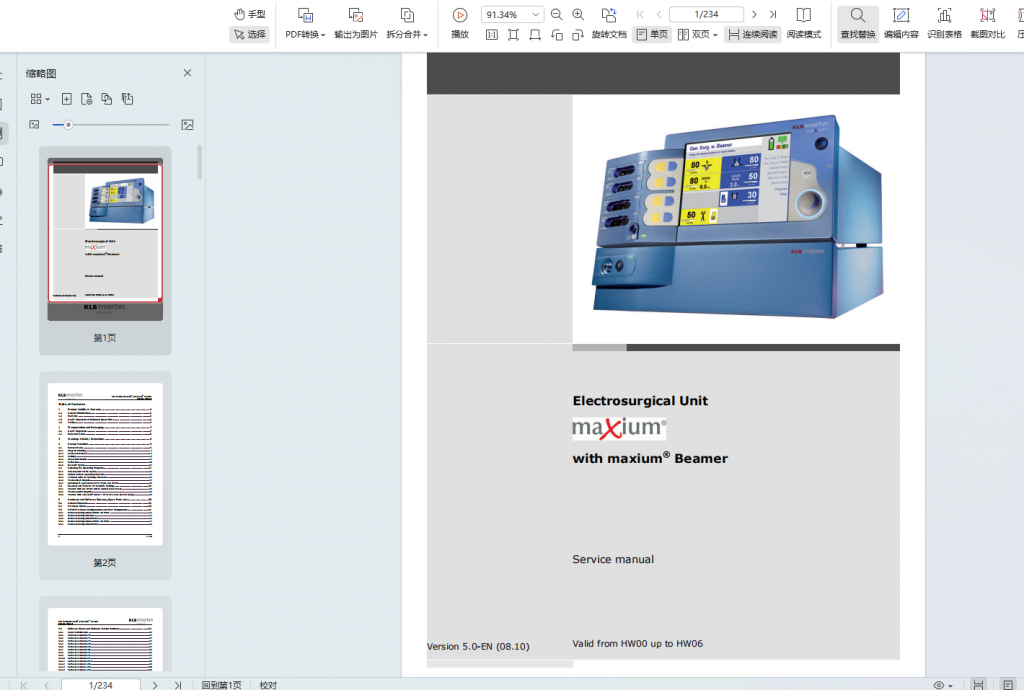The image size is (1024, 690).
Task: Rotate page clockwise in the toolbar
Action: click(x=578, y=35)
